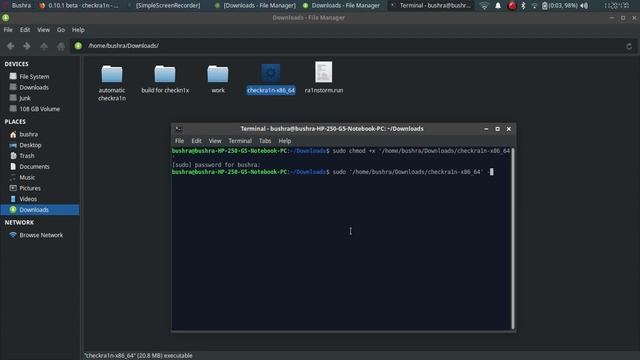Image resolution: width=640 pixels, height=360 pixels.
Task: Switch to SimpleScreenRecorder taskbar item
Action: click(x=164, y=6)
